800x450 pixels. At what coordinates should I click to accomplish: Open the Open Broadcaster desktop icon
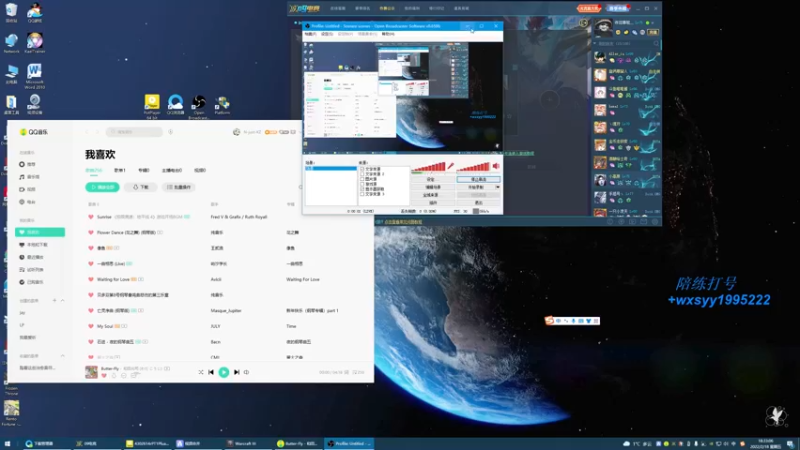(198, 106)
